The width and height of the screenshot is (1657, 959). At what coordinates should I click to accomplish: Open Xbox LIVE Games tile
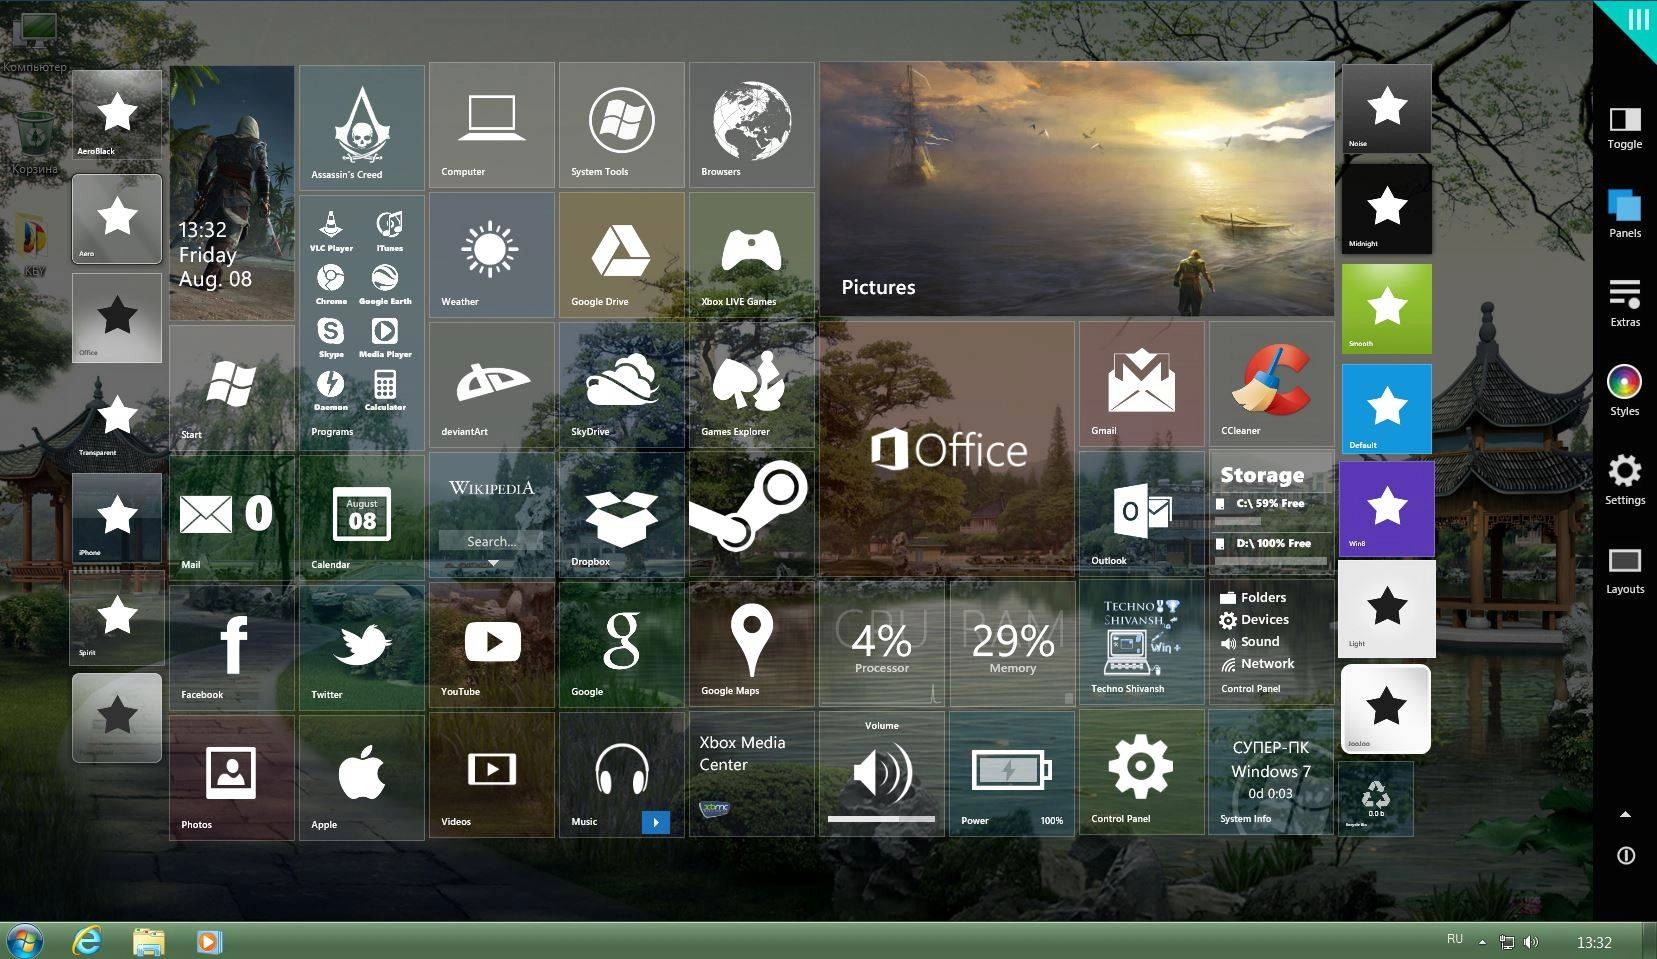coord(752,255)
